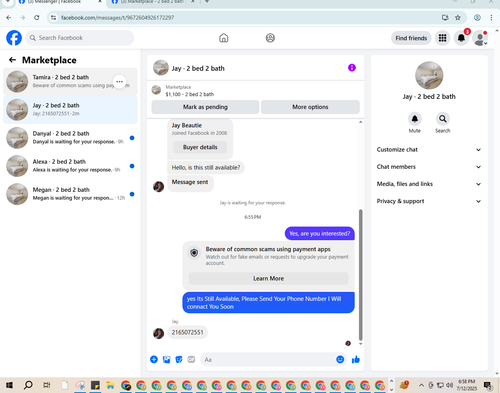500x393 pixels.
Task: Send a thumbs-up like
Action: pyautogui.click(x=356, y=359)
